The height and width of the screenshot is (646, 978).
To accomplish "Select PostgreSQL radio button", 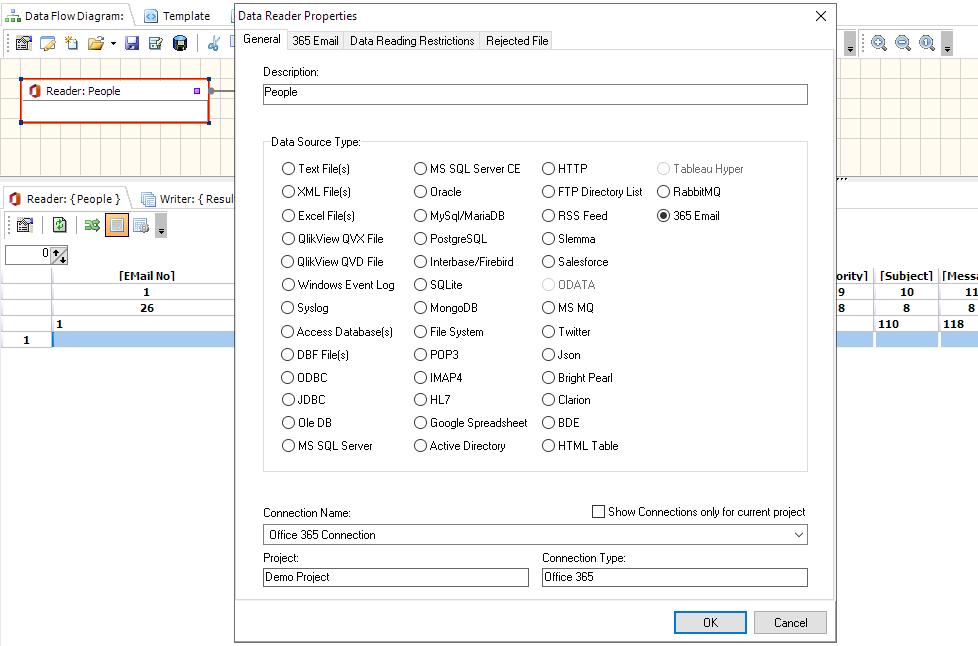I will [x=420, y=239].
